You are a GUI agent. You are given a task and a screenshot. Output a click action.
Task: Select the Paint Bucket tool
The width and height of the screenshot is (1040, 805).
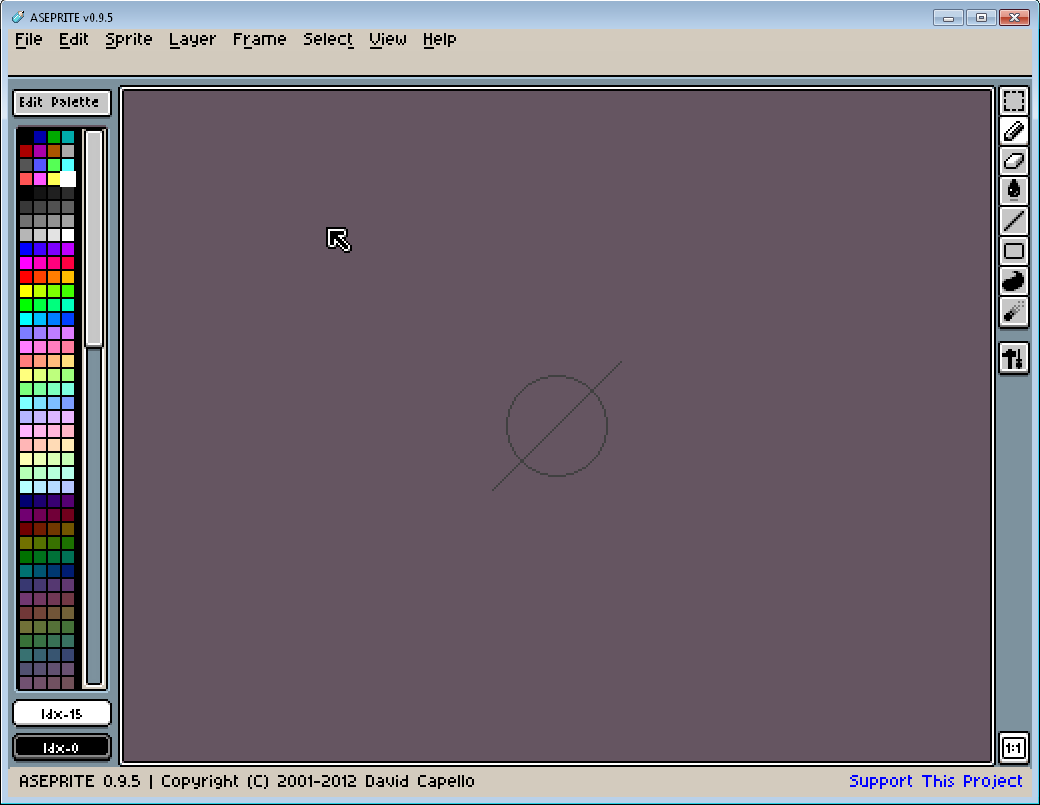(x=1013, y=191)
